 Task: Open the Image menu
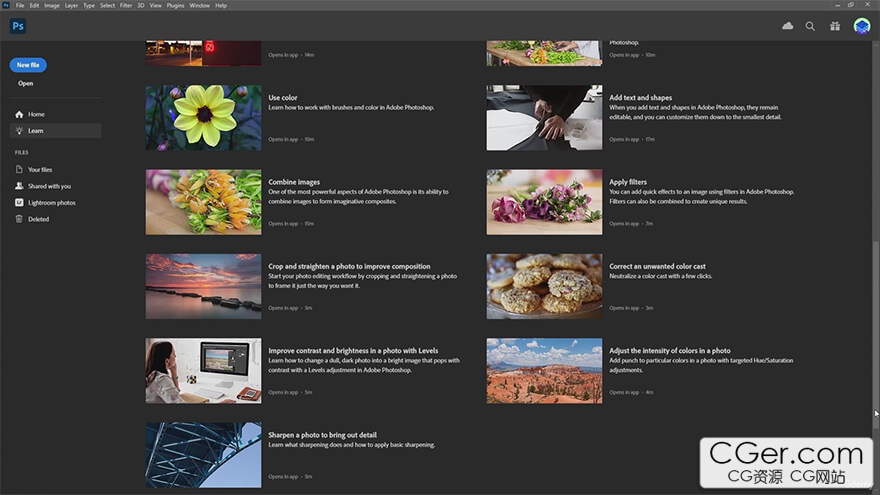[x=52, y=5]
